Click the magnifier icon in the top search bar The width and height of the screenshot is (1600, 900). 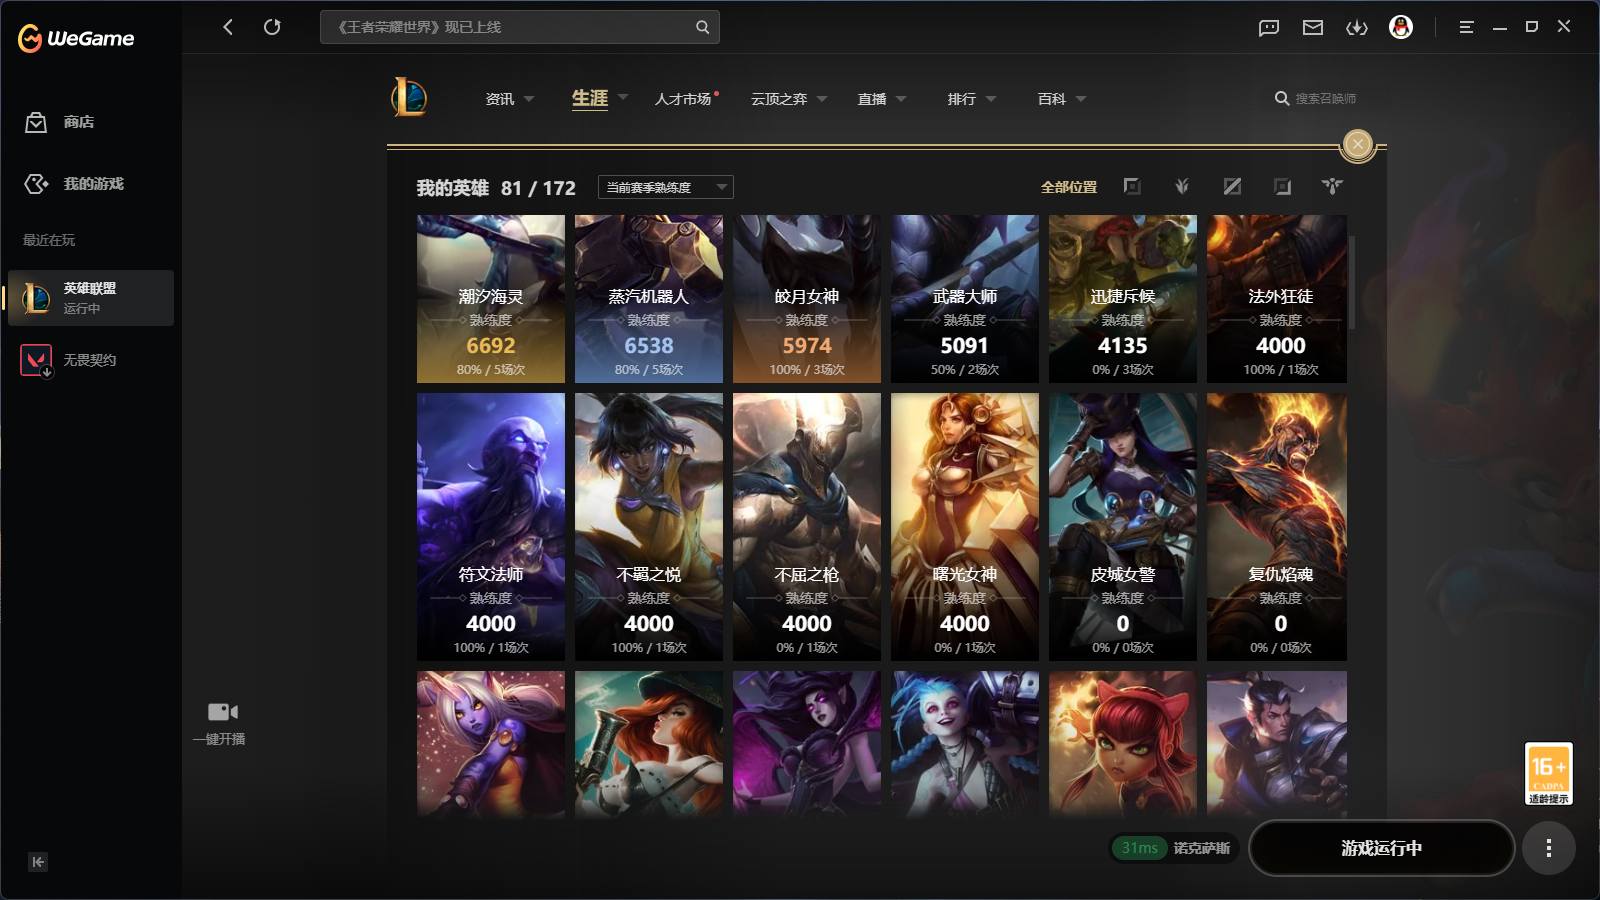coord(703,27)
